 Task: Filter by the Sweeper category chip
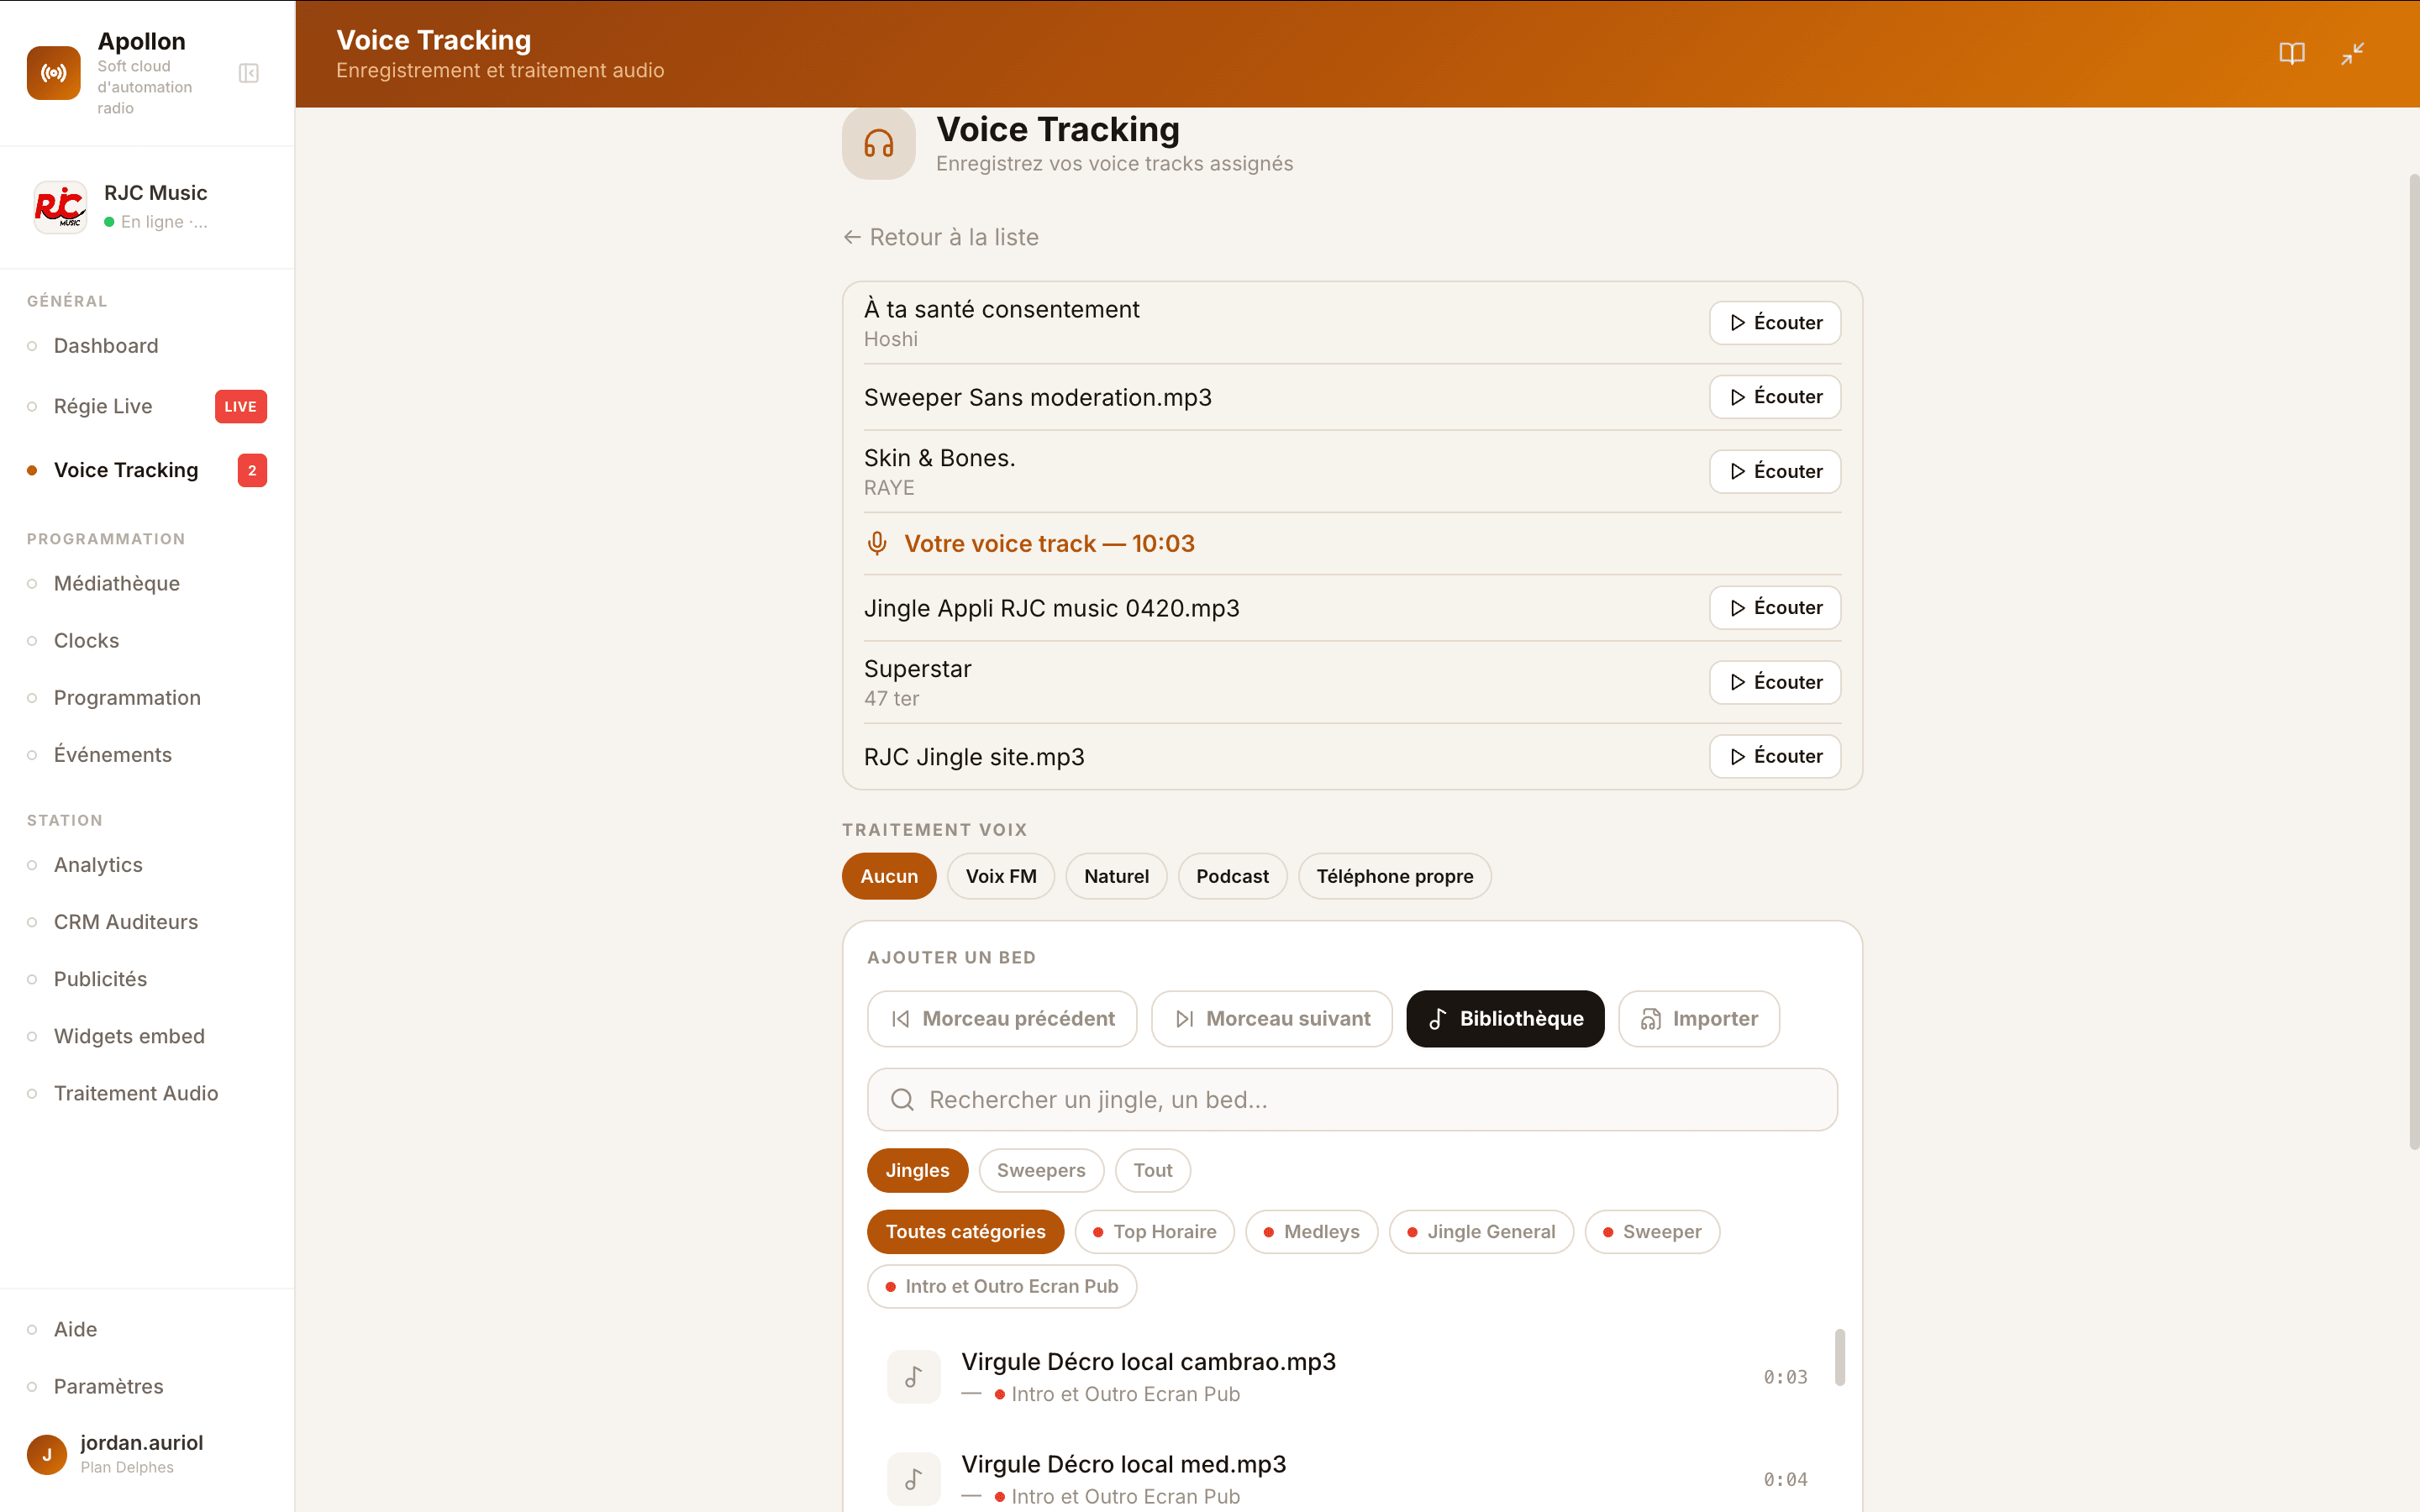click(x=1652, y=1232)
